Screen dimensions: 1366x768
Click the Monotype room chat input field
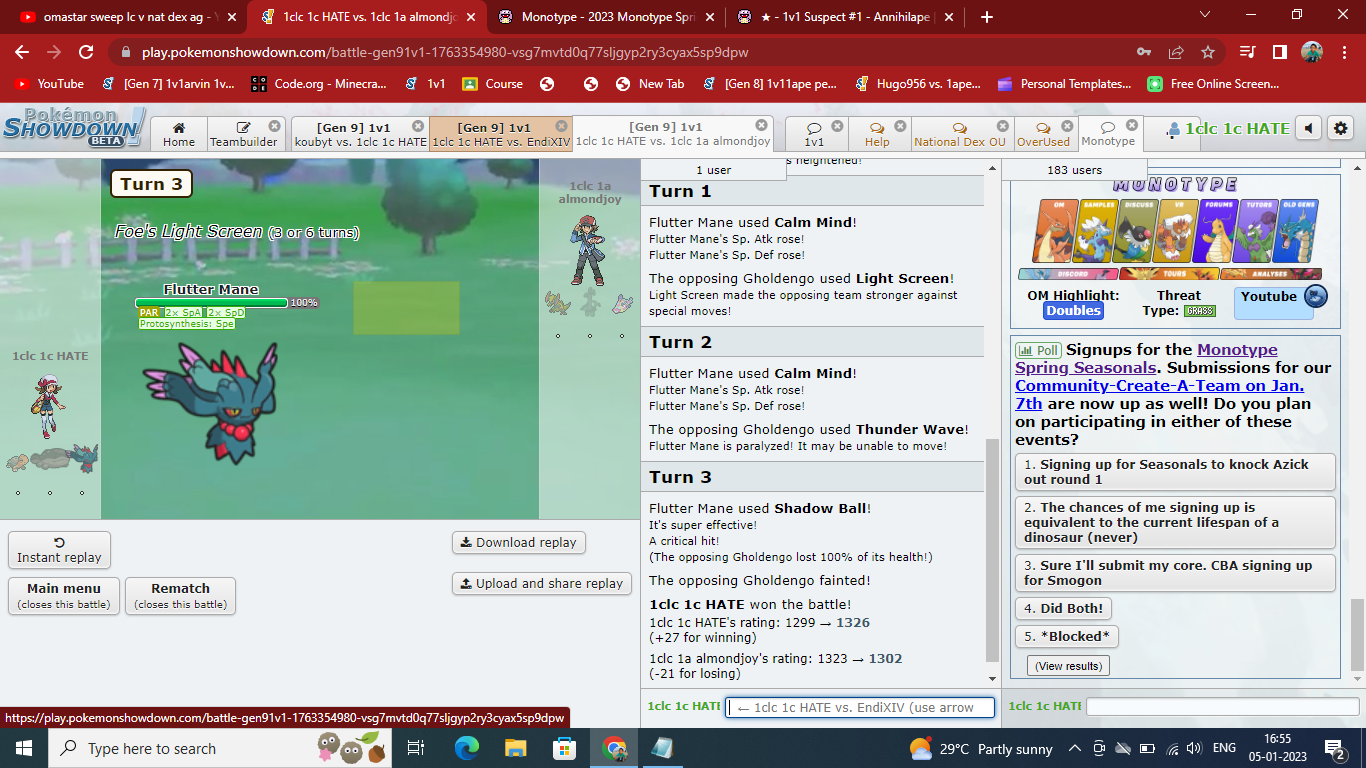[x=1220, y=706]
